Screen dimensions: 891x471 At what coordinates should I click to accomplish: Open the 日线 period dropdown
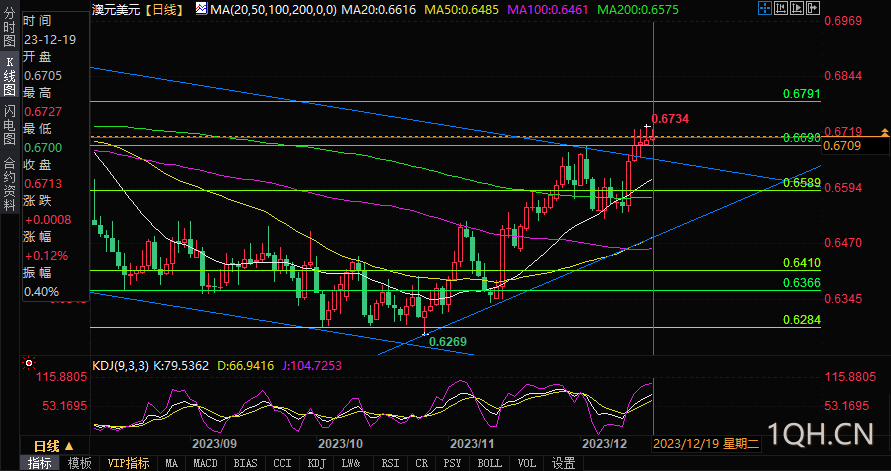coord(54,446)
